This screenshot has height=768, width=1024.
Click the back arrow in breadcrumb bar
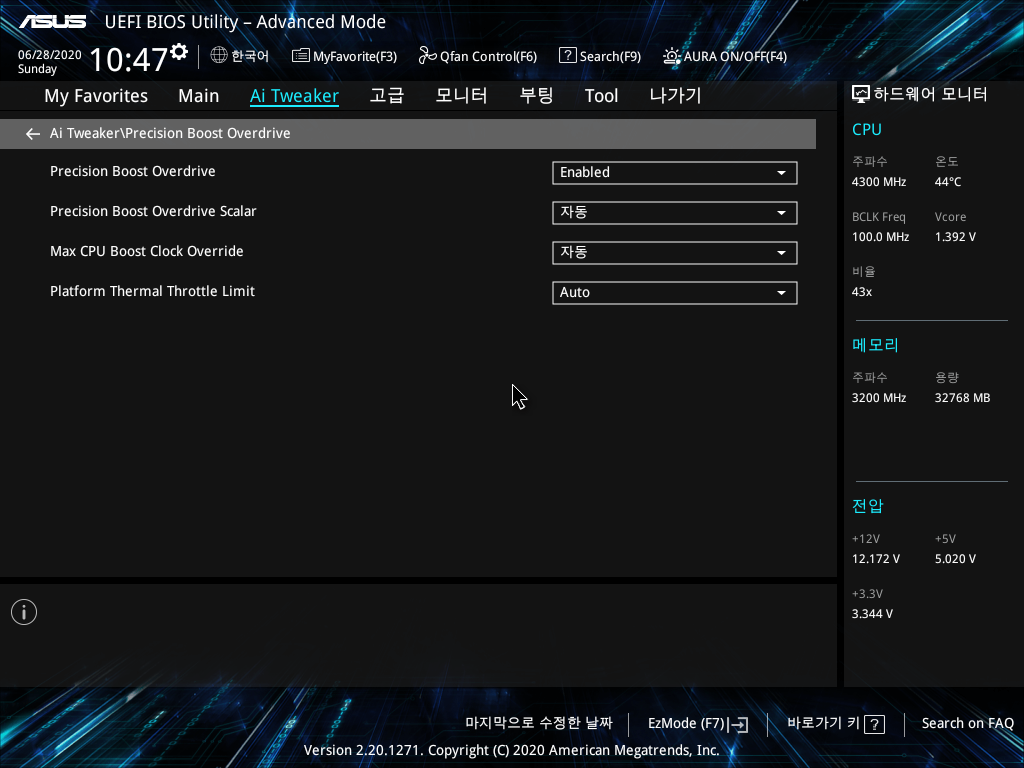tap(33, 134)
